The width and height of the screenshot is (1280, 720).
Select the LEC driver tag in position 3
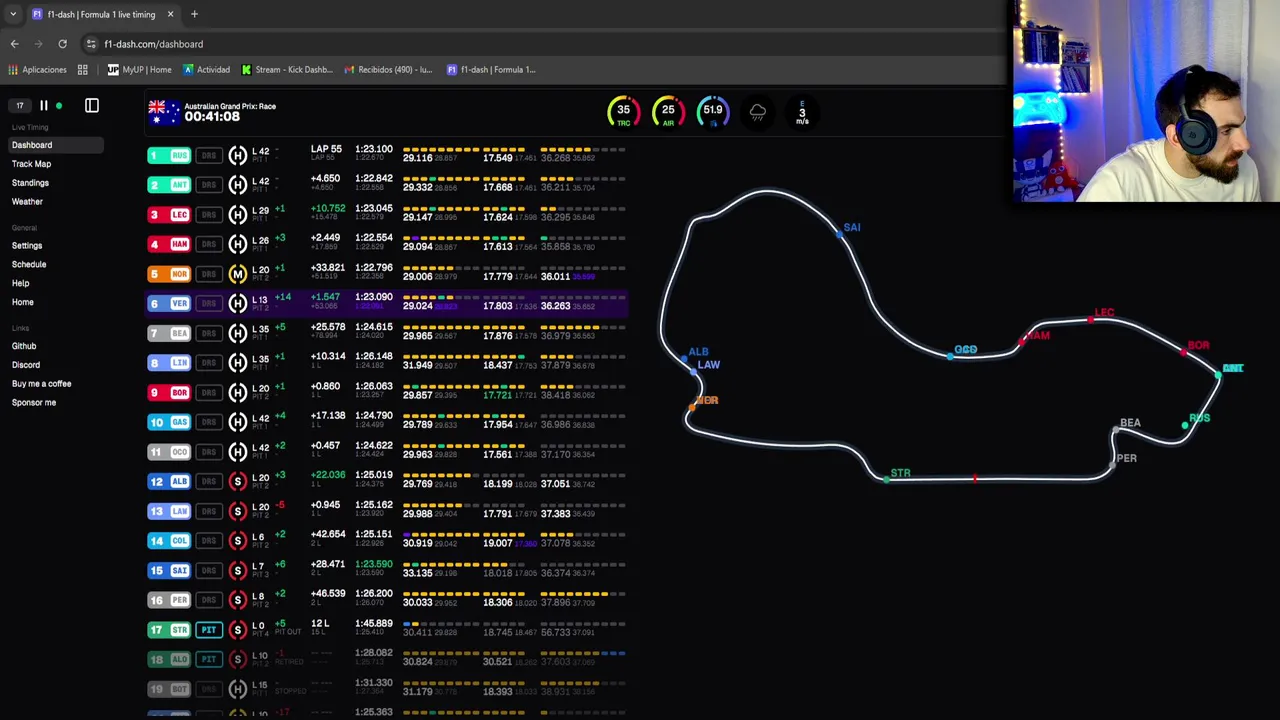click(x=169, y=215)
